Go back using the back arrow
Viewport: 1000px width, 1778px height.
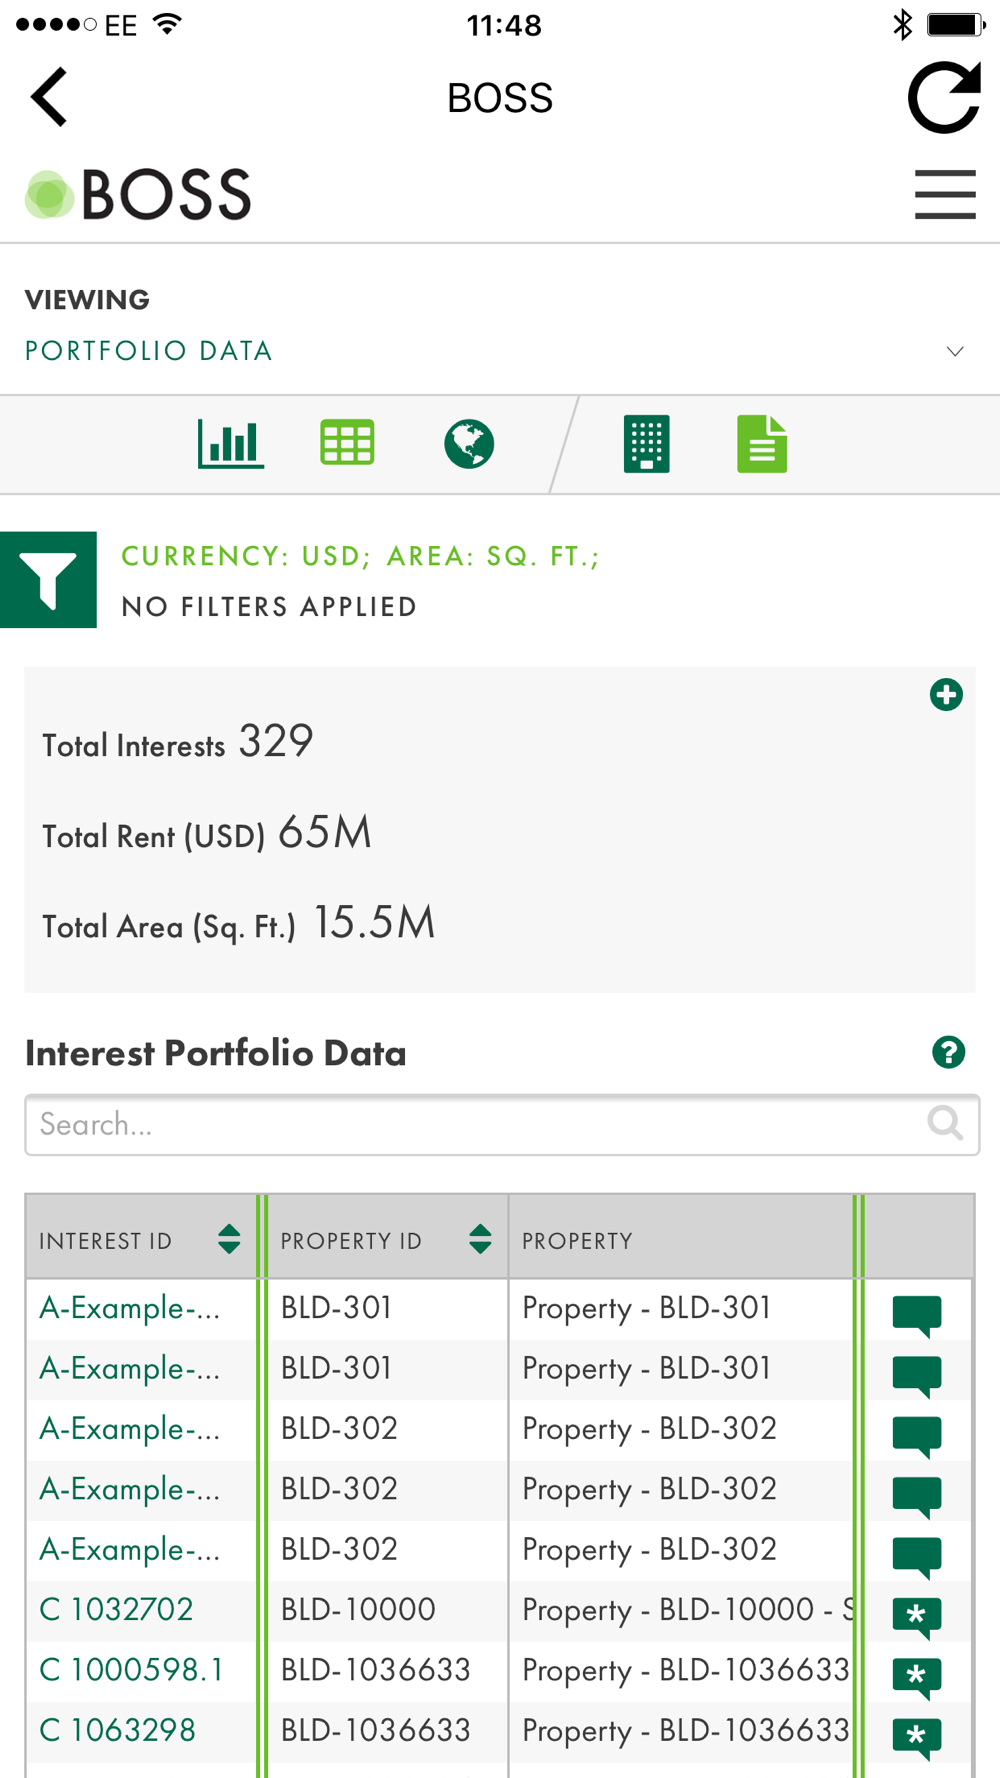point(49,97)
